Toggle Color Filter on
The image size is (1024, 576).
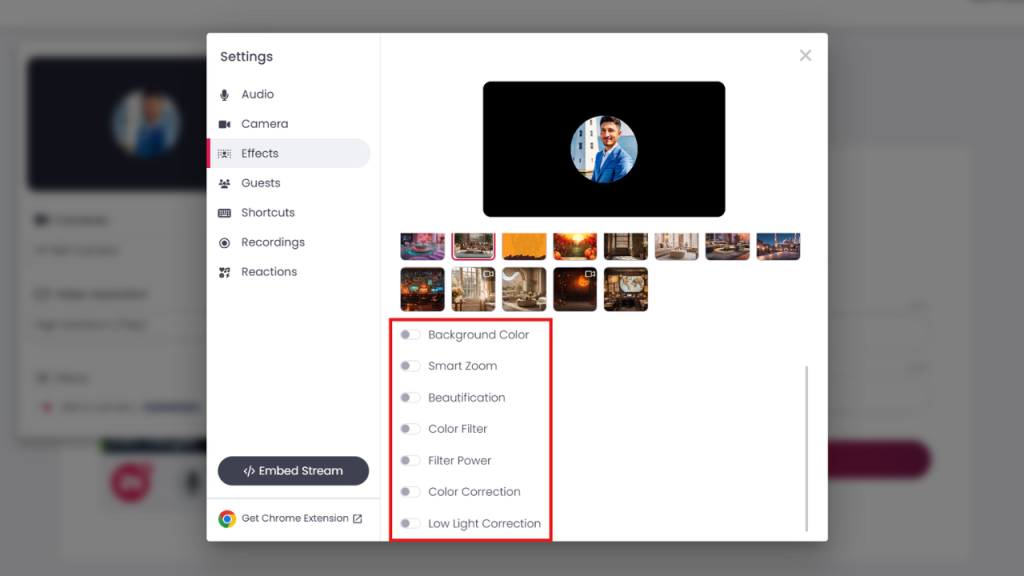pos(409,428)
